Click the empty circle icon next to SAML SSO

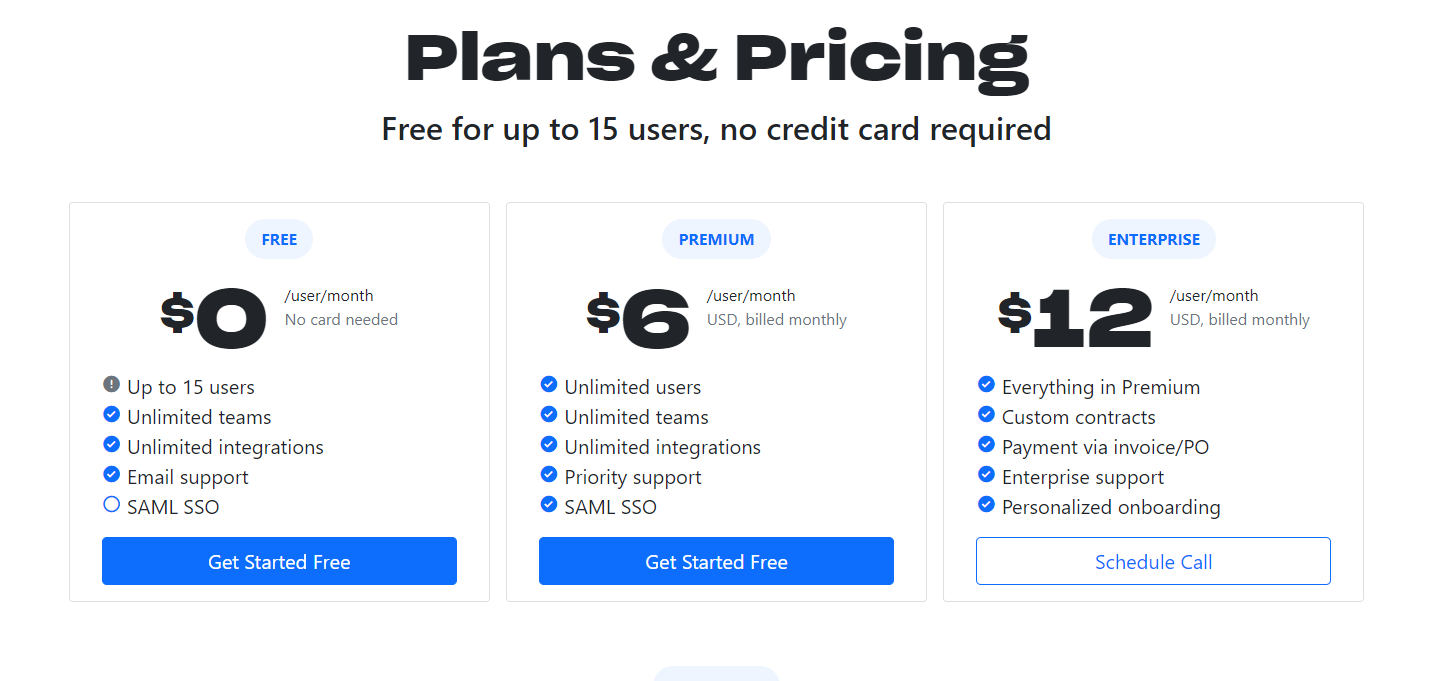pyautogui.click(x=111, y=505)
